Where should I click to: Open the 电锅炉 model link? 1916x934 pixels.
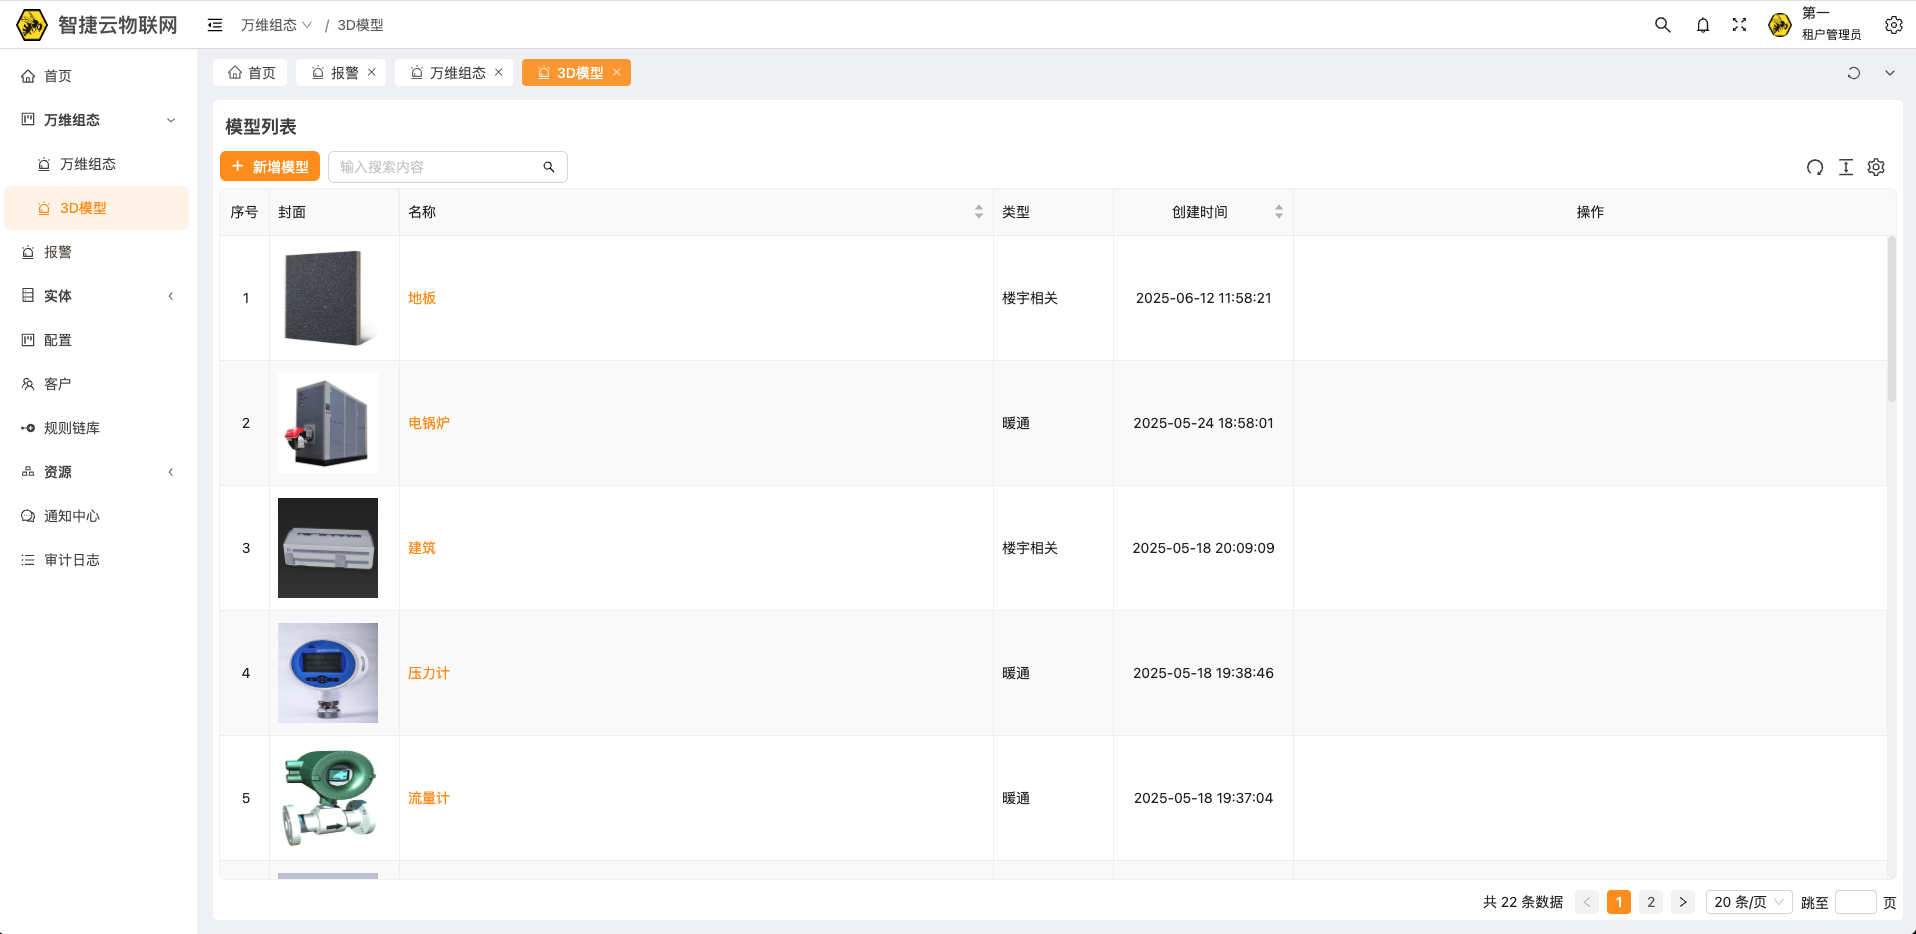429,423
